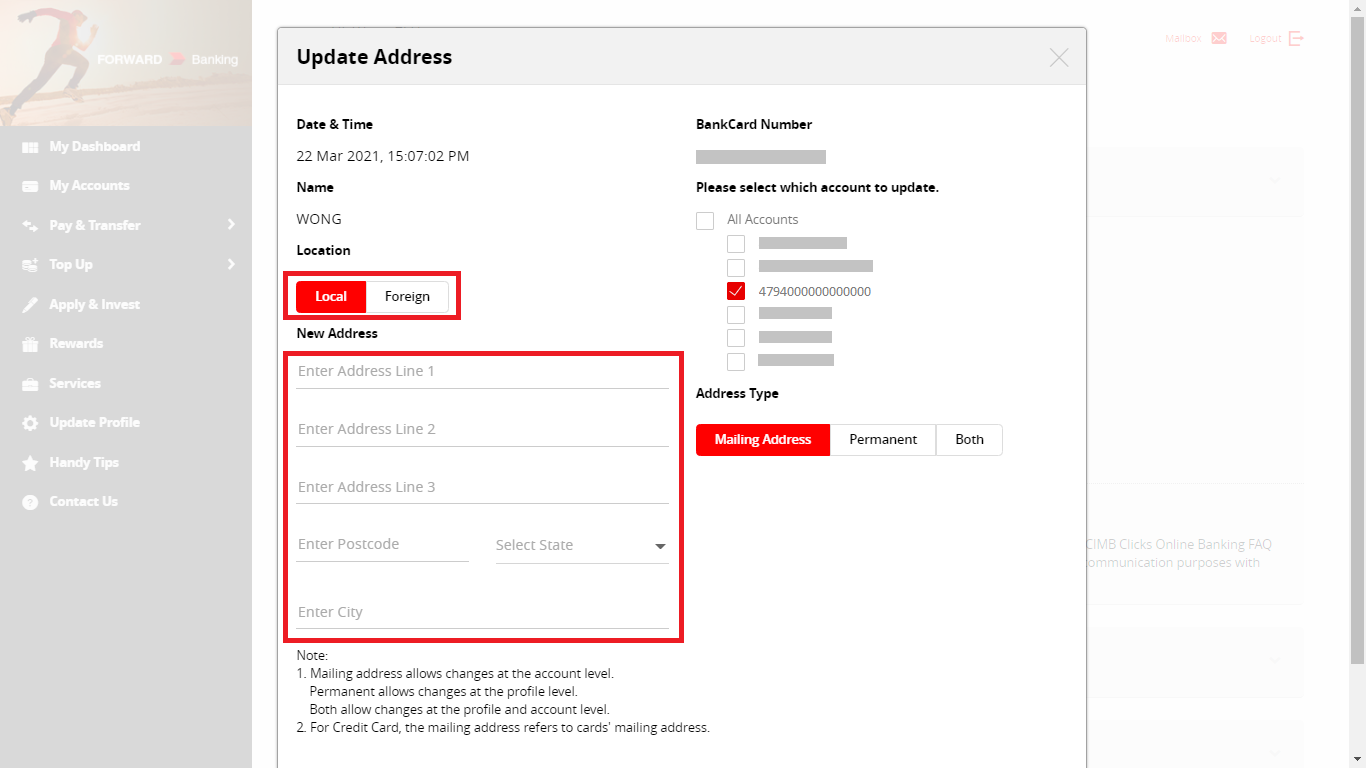Click the FORWARD Banking logo
Image resolution: width=1366 pixels, height=768 pixels.
point(167,60)
